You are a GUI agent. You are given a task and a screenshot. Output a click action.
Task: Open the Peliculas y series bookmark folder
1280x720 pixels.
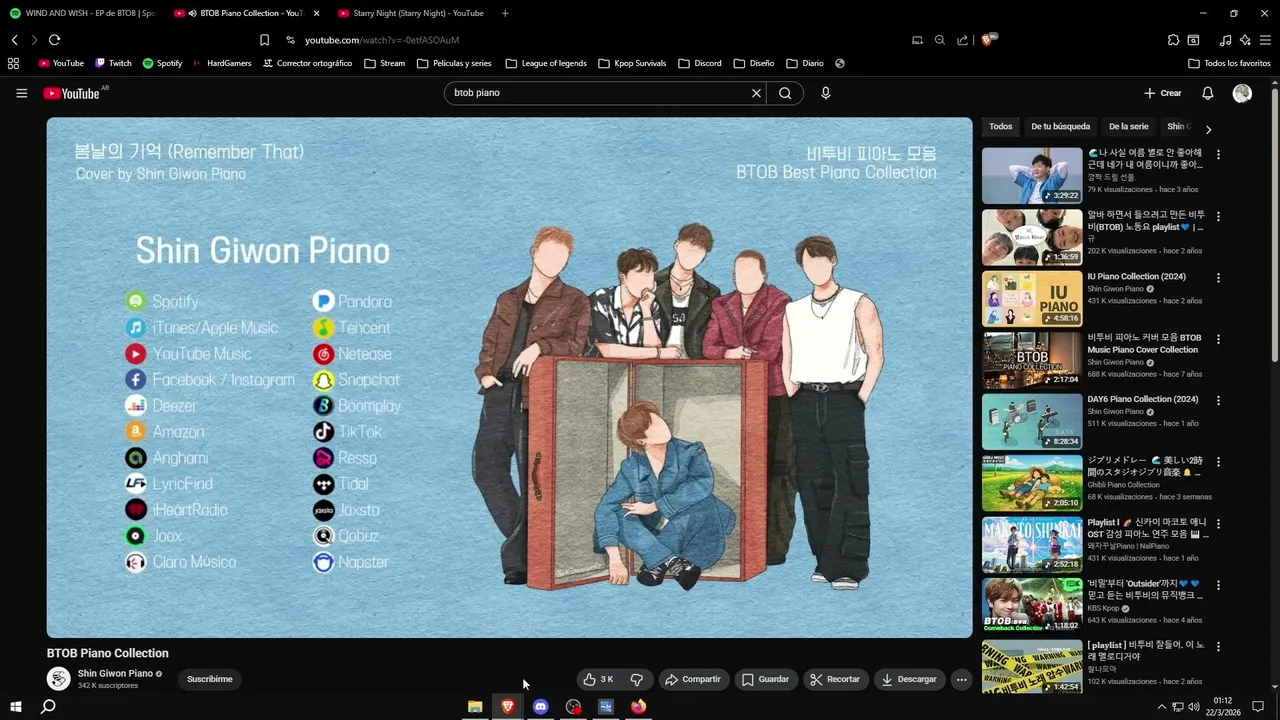point(454,63)
